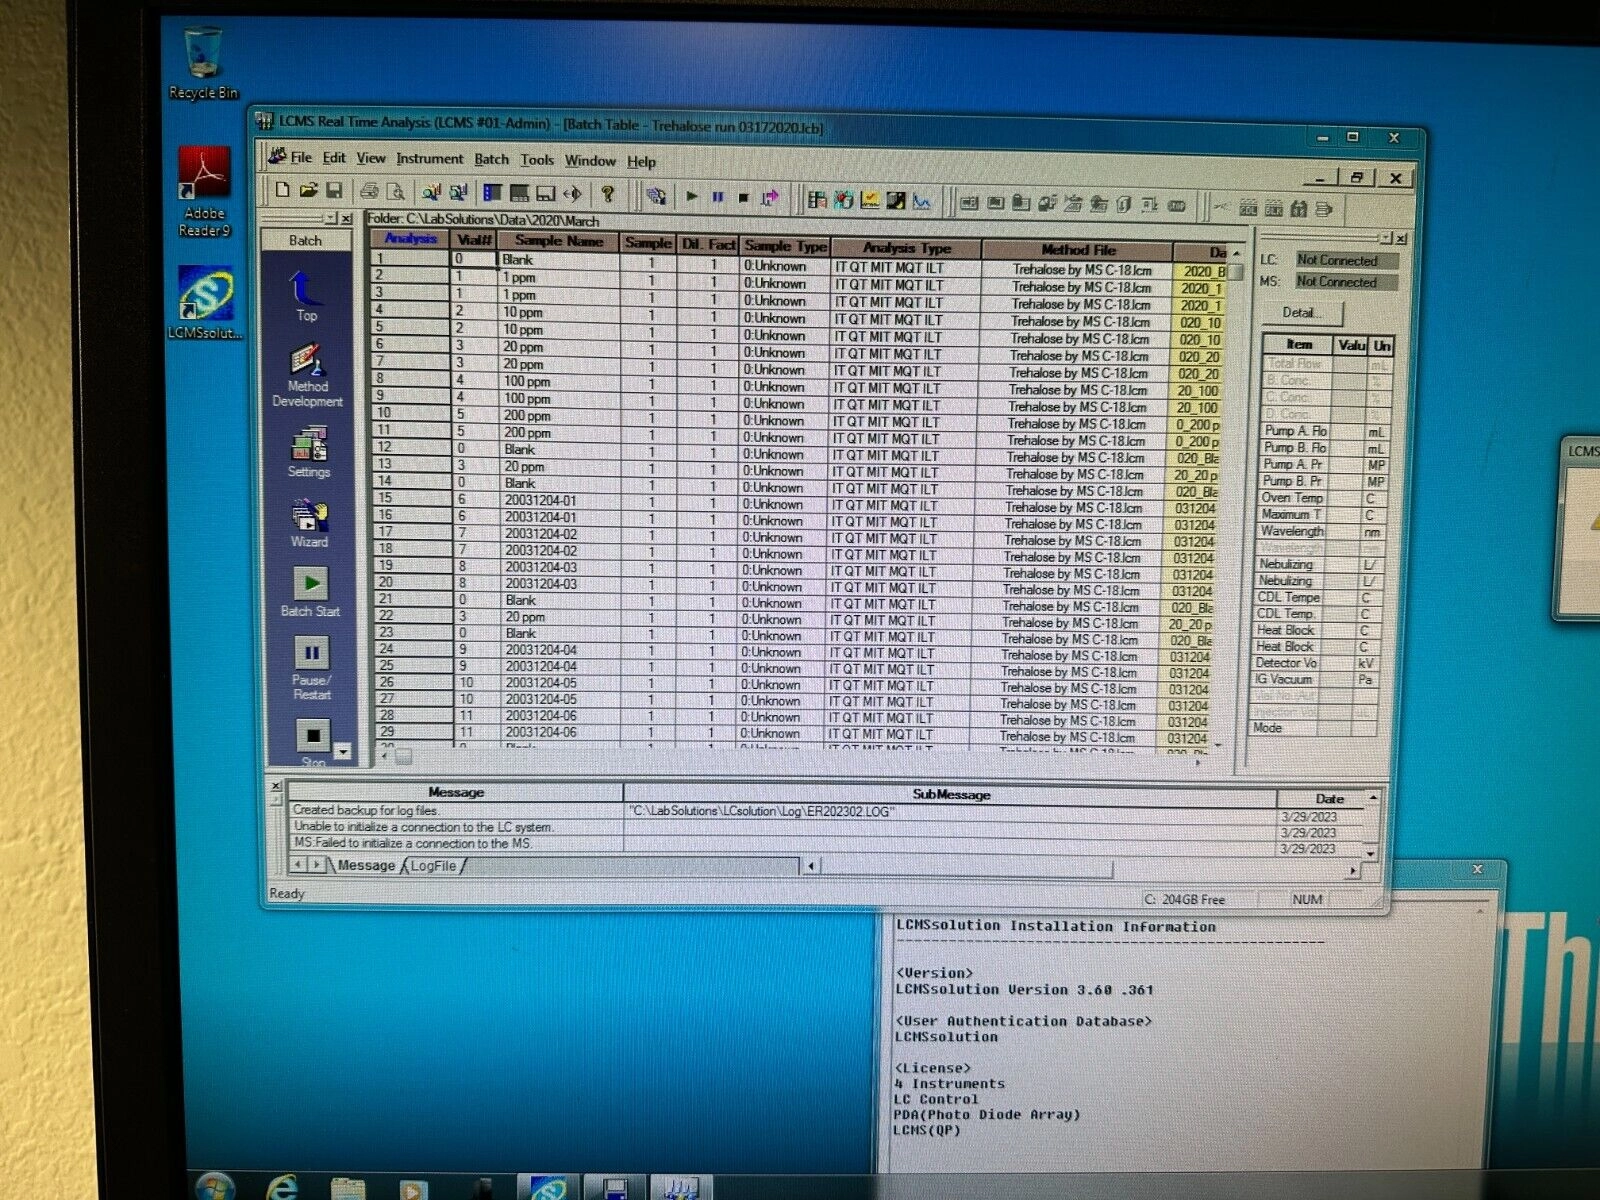Click the Recycle Bin desktop icon
1600x1200 pixels.
pyautogui.click(x=203, y=65)
